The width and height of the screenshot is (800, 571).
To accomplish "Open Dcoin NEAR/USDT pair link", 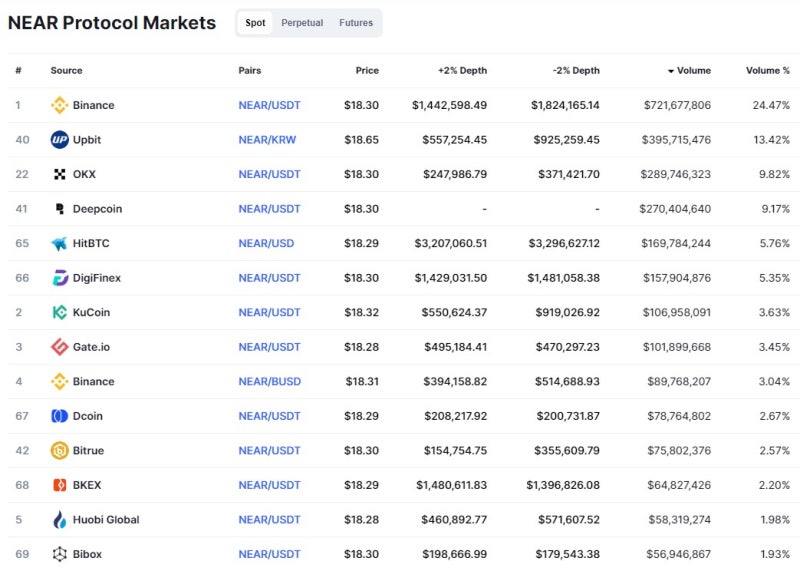I will click(x=269, y=416).
